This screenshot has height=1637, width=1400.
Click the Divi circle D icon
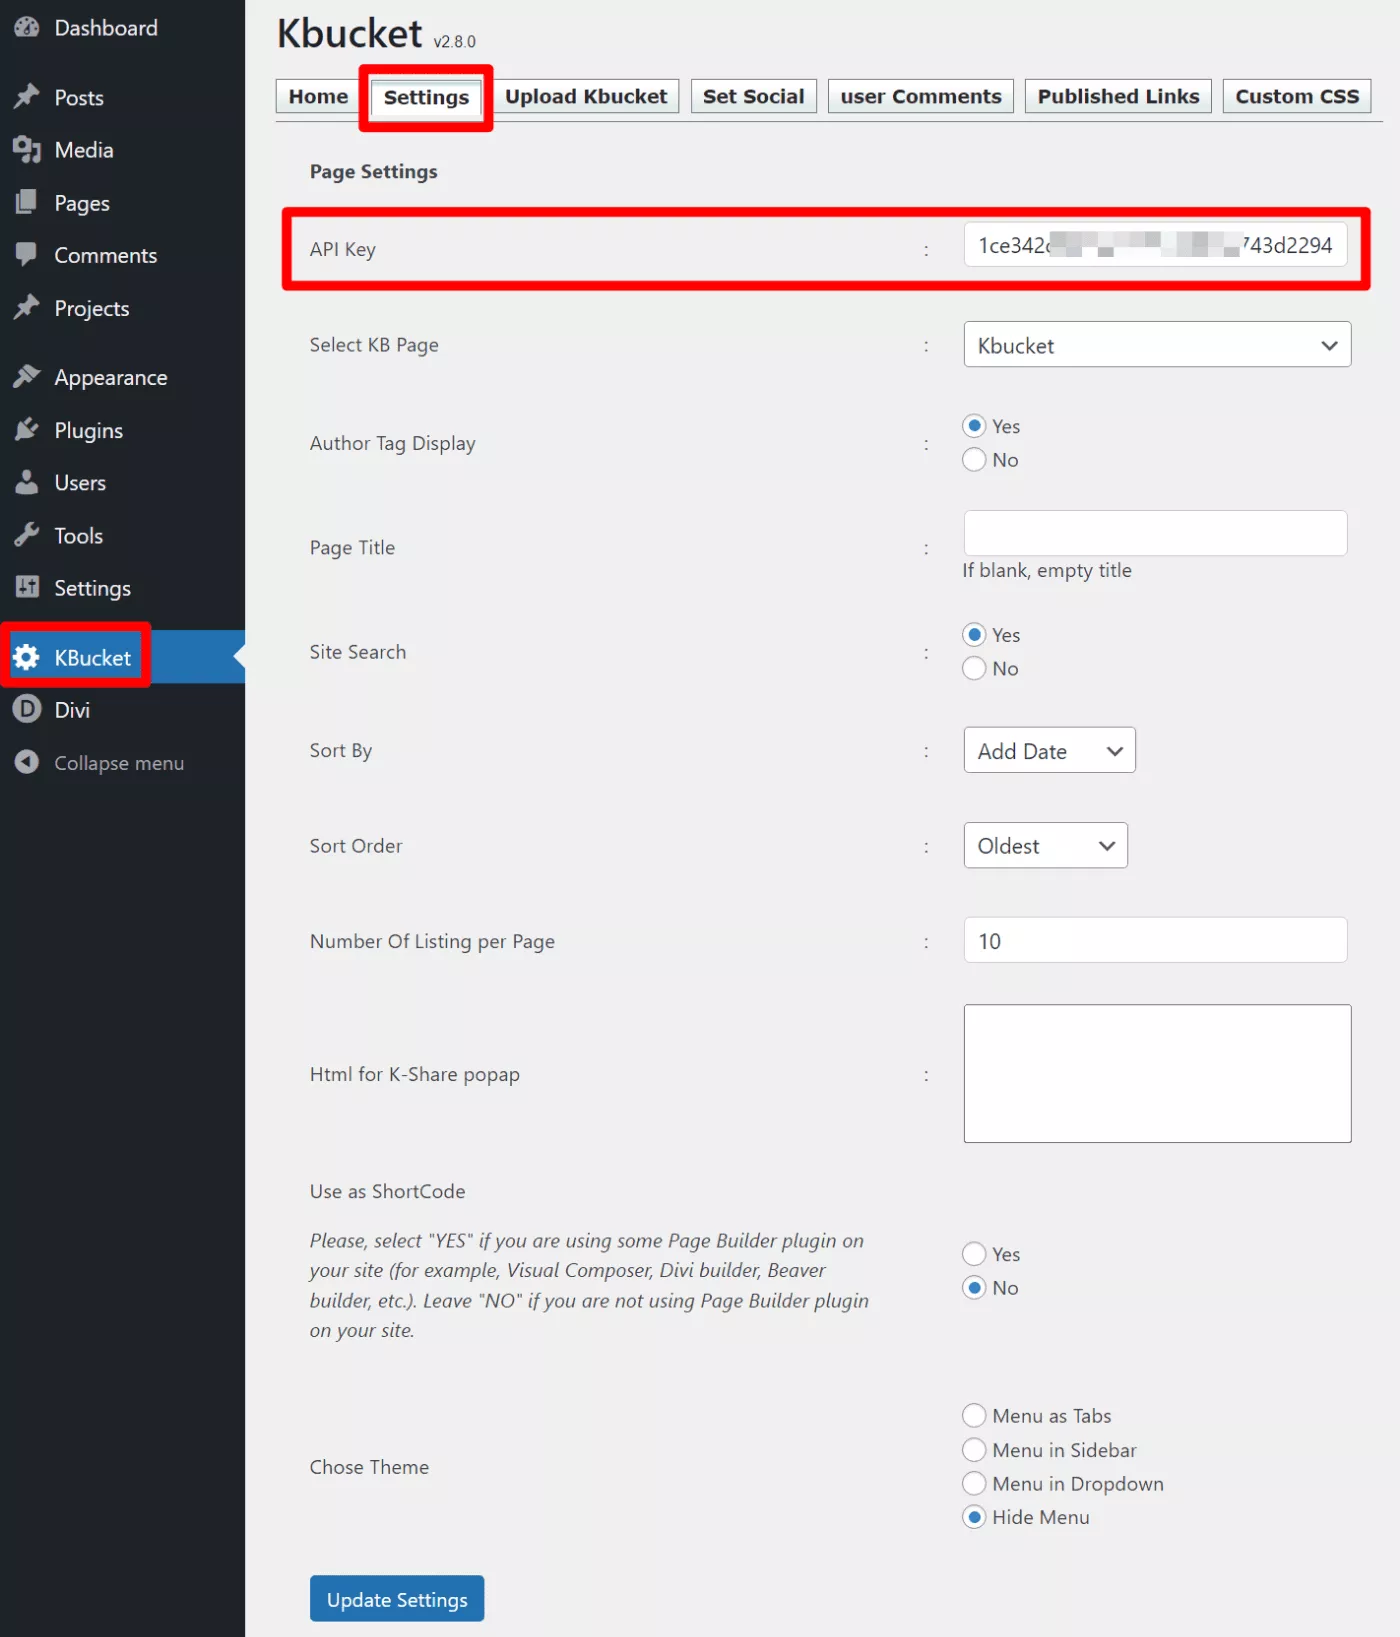click(27, 710)
